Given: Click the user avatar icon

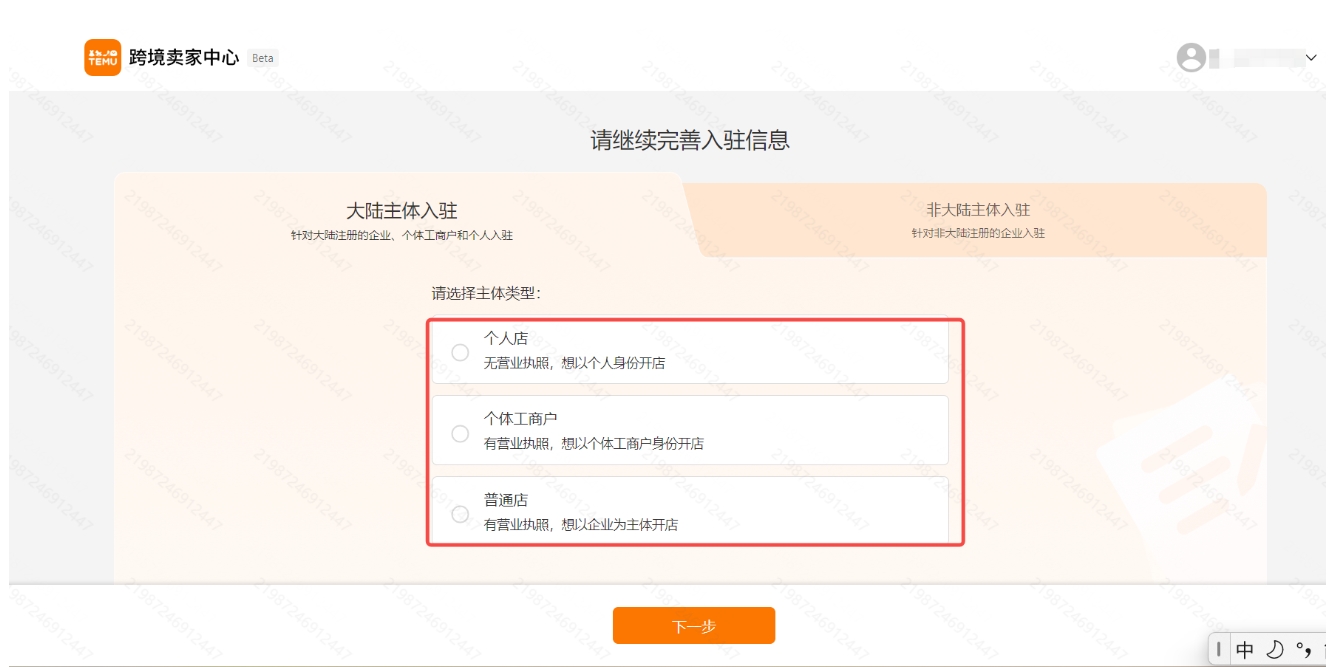Looking at the screenshot, I should pos(1191,58).
